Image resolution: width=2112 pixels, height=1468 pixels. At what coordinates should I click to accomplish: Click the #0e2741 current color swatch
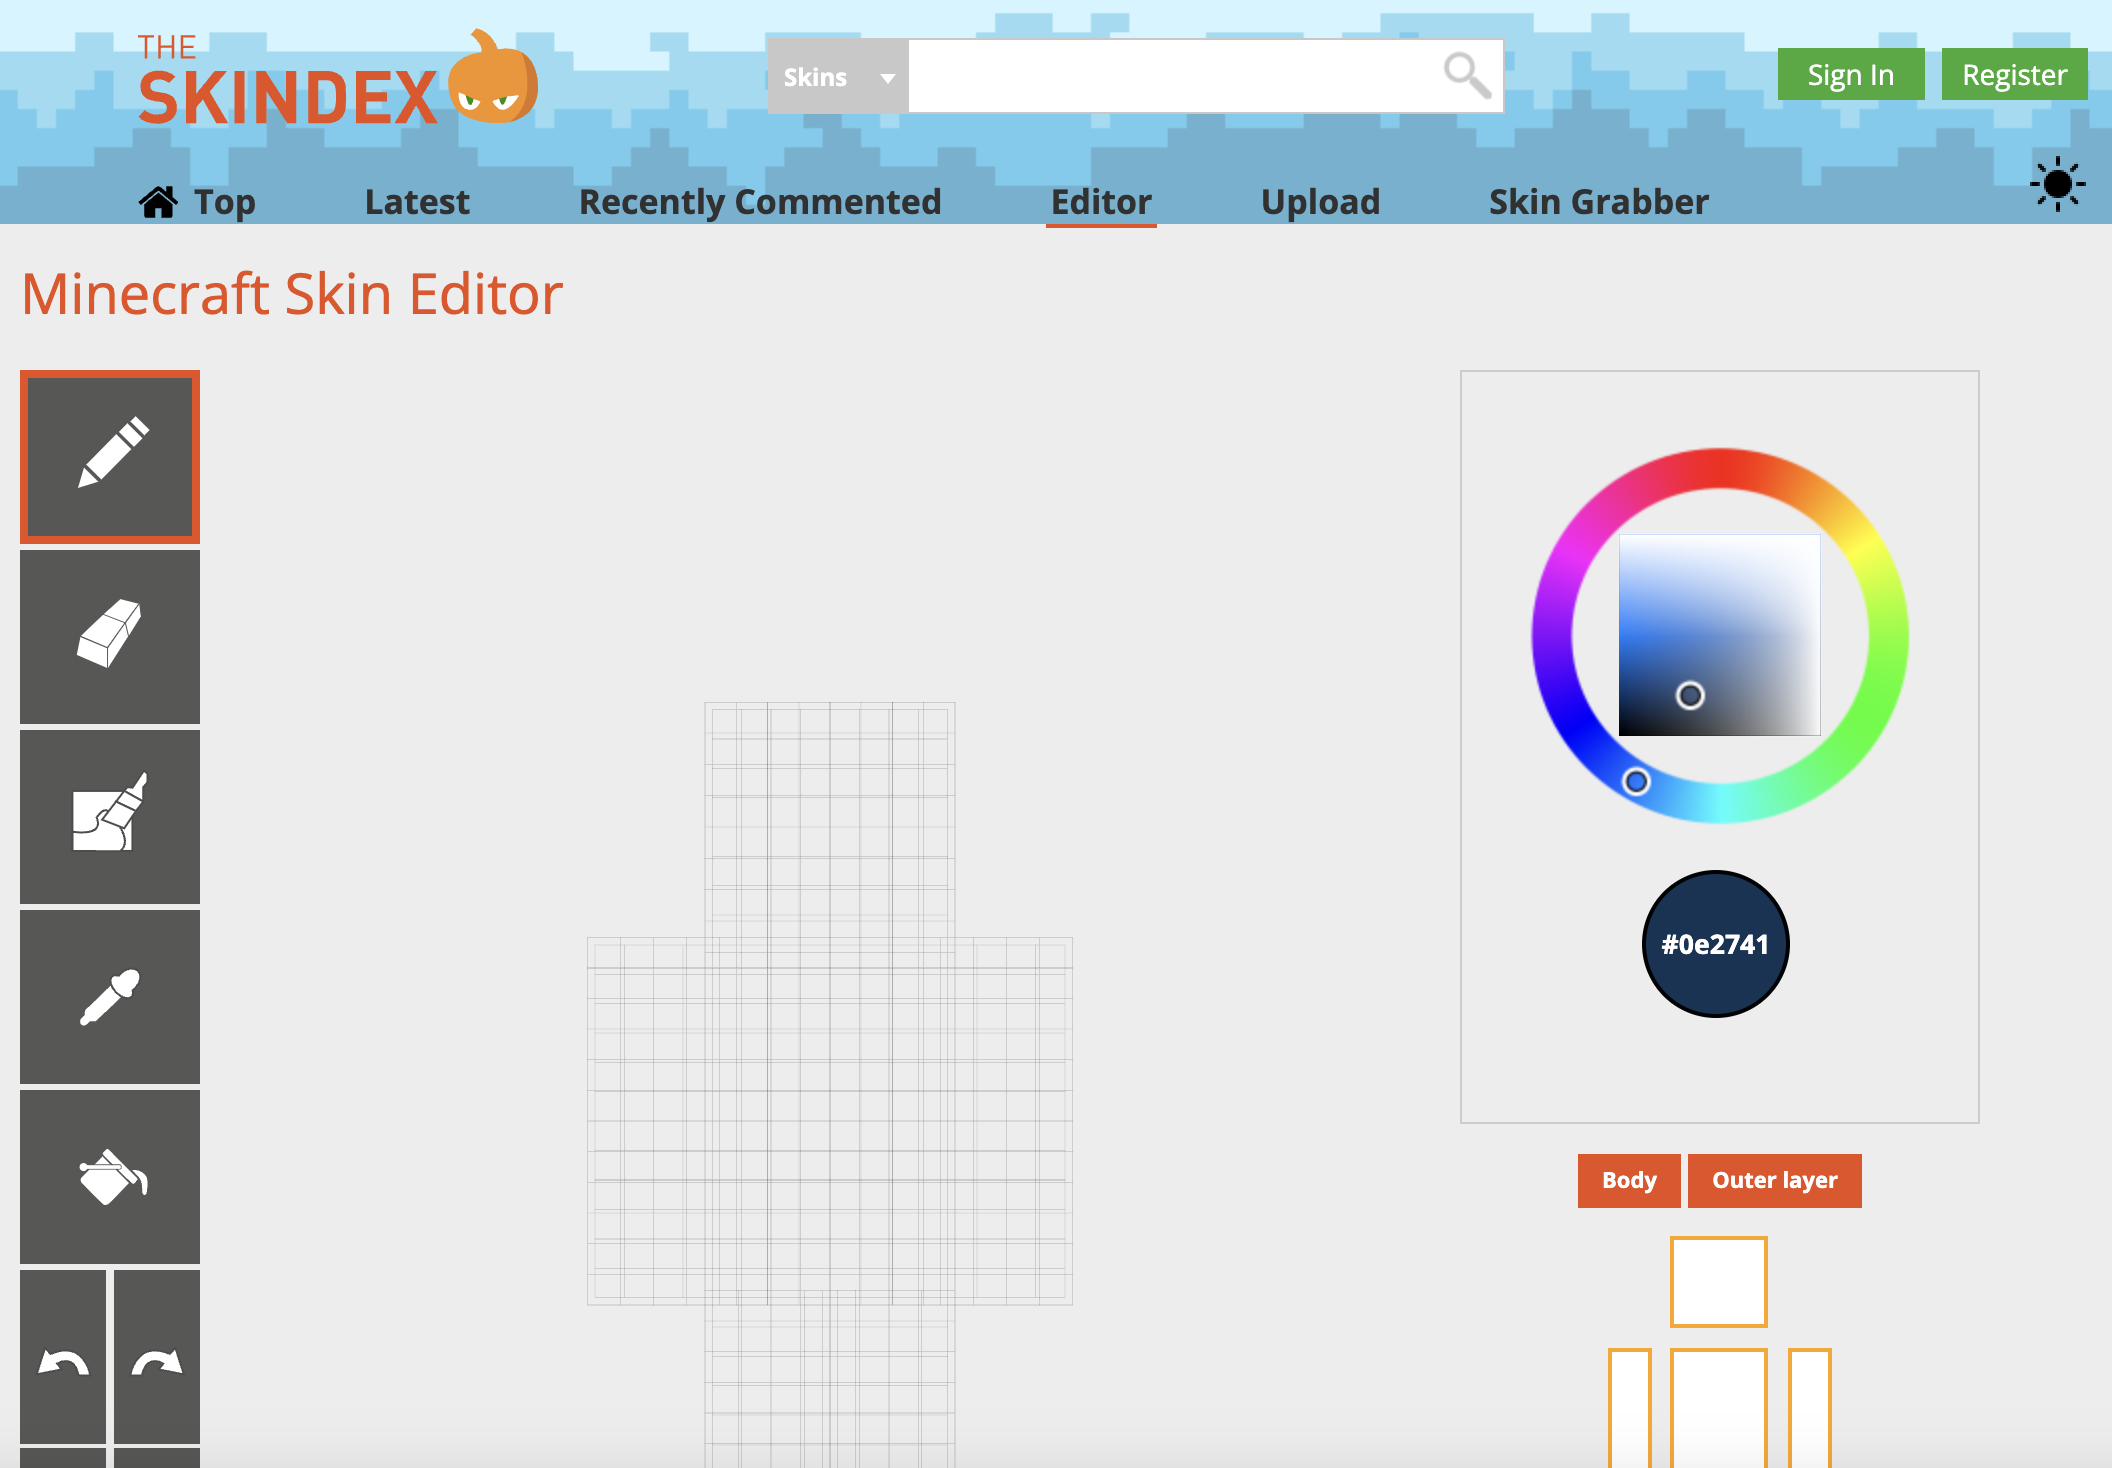[x=1715, y=944]
